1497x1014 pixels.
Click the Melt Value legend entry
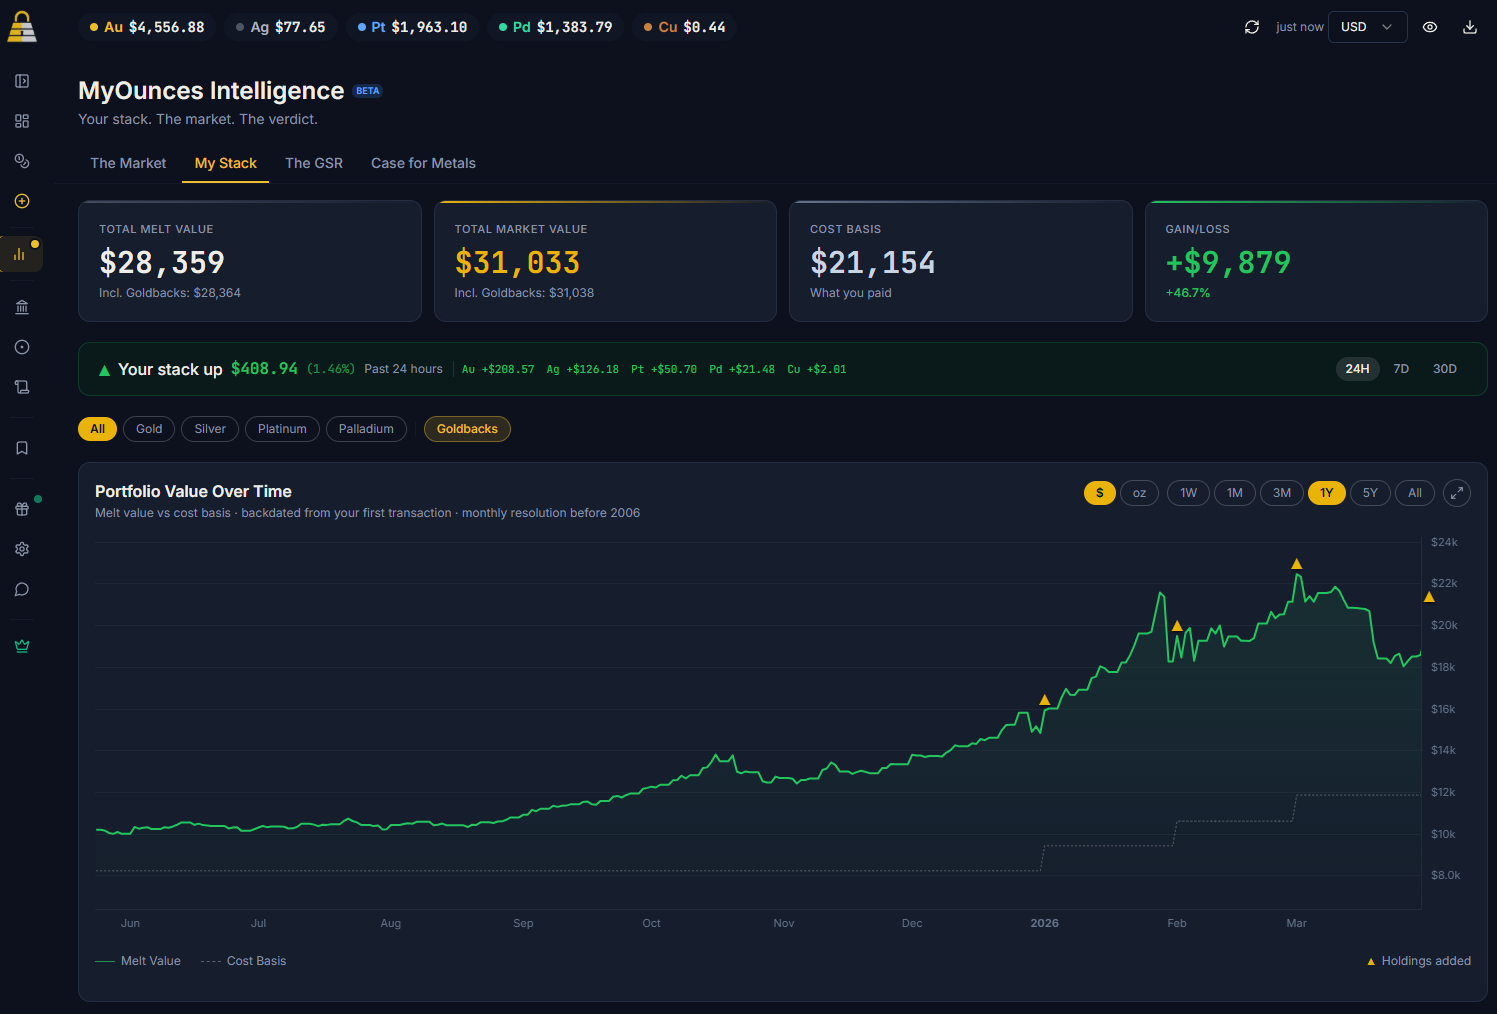(138, 961)
